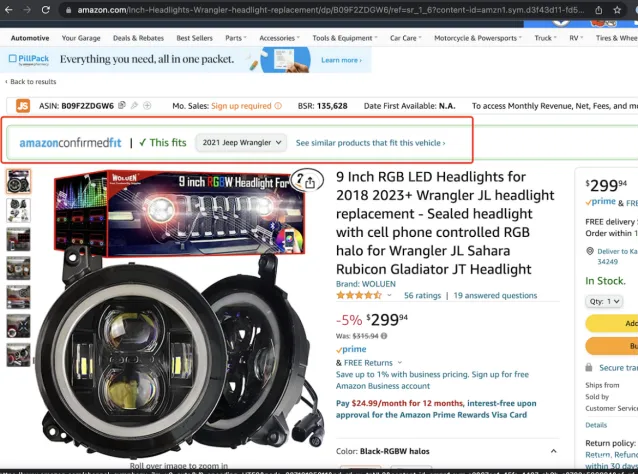Bookmark page with the star icon
The height and width of the screenshot is (474, 639).
617,10
